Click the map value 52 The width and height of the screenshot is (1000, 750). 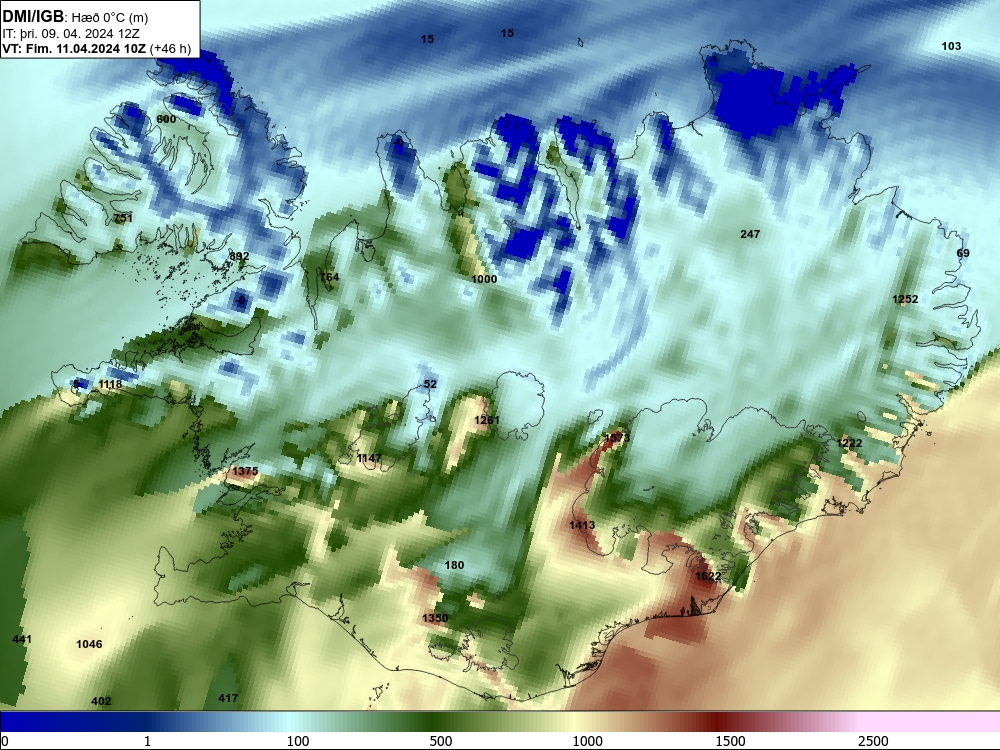tap(430, 384)
